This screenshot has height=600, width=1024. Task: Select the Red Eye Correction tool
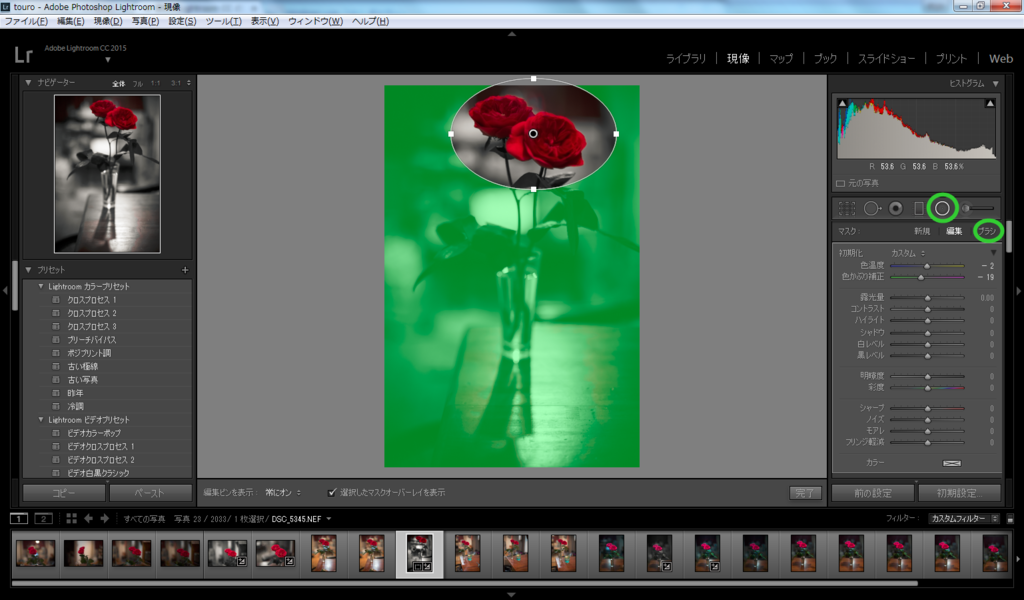[896, 208]
